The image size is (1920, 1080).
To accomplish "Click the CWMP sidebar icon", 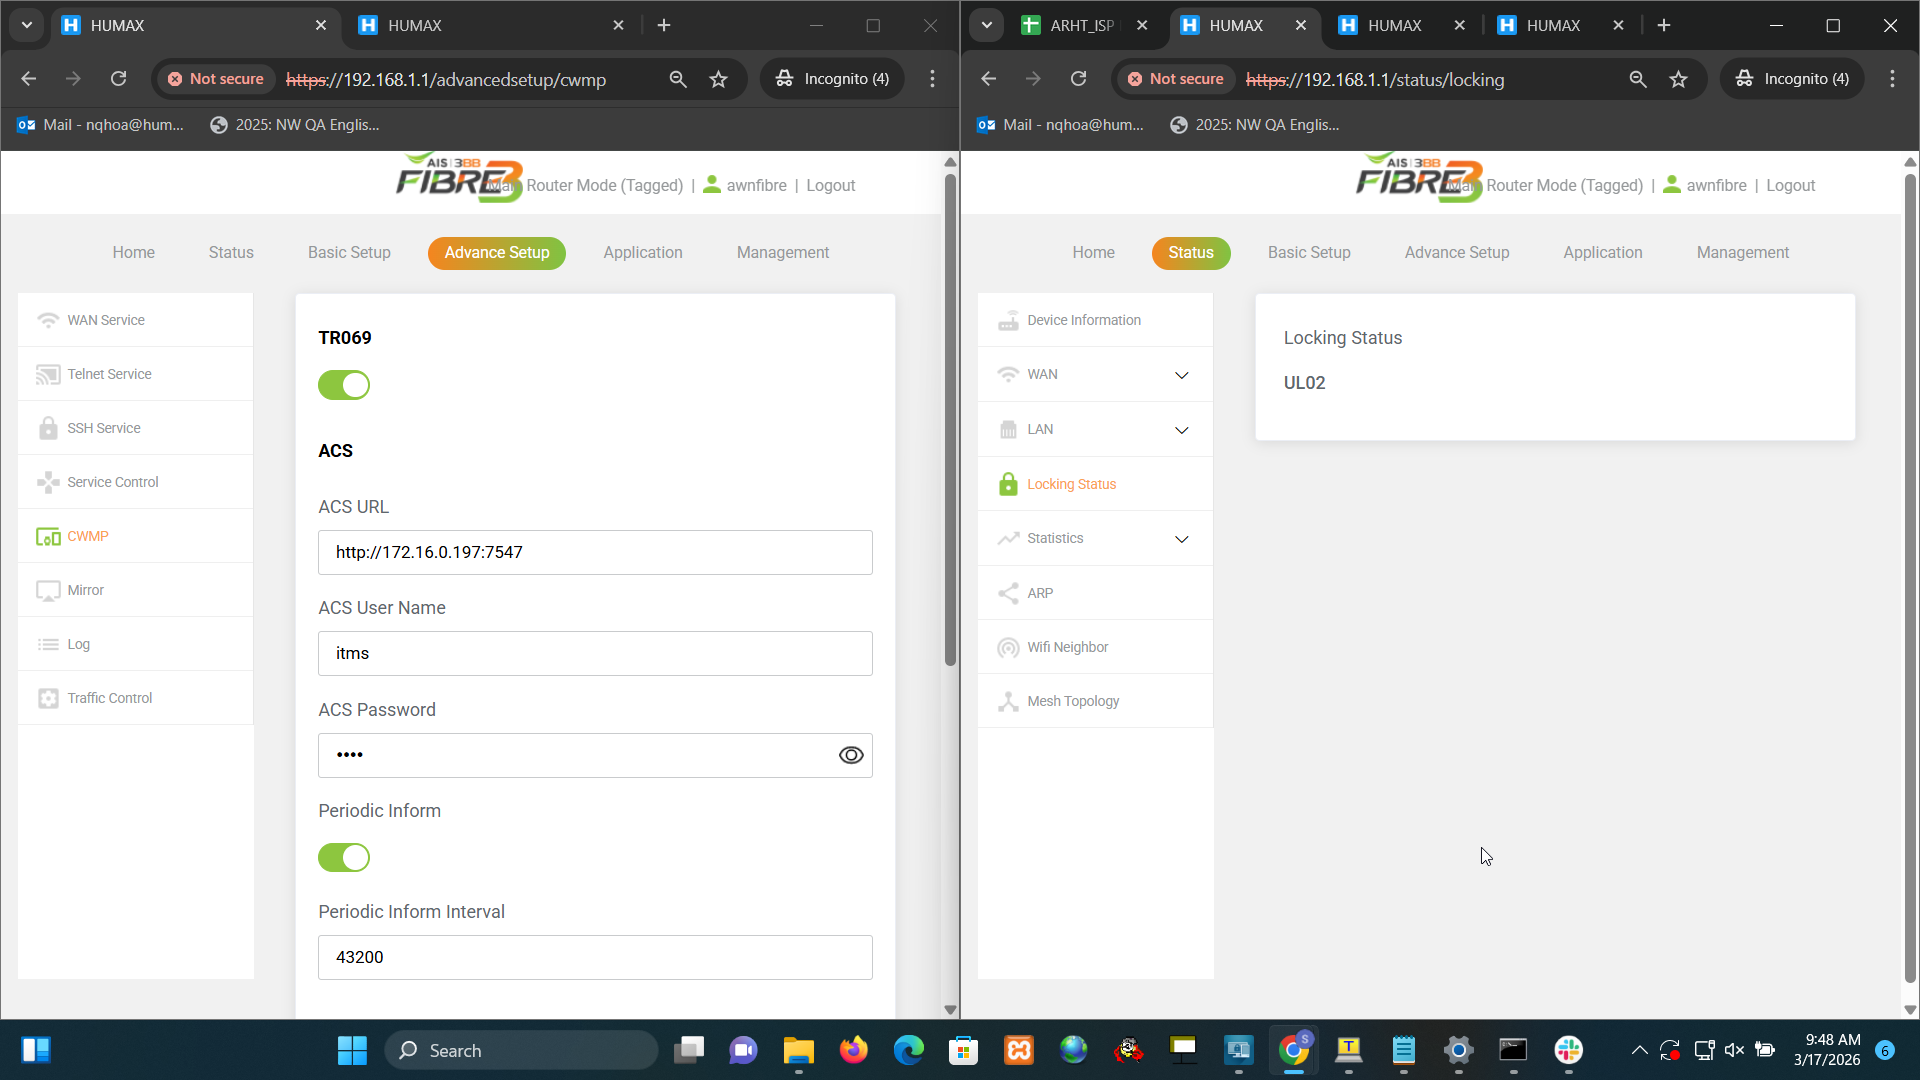I will coord(48,537).
